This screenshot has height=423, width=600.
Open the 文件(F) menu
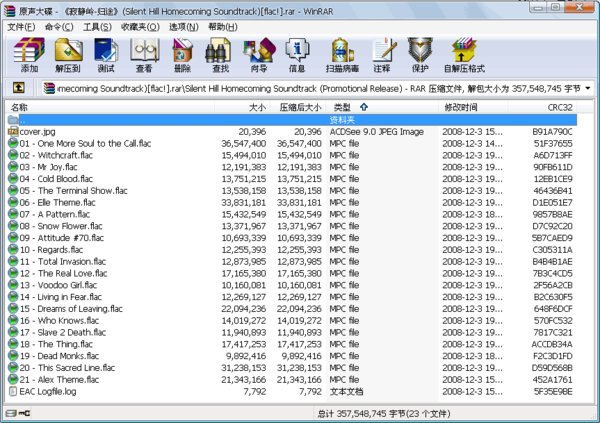pos(21,27)
